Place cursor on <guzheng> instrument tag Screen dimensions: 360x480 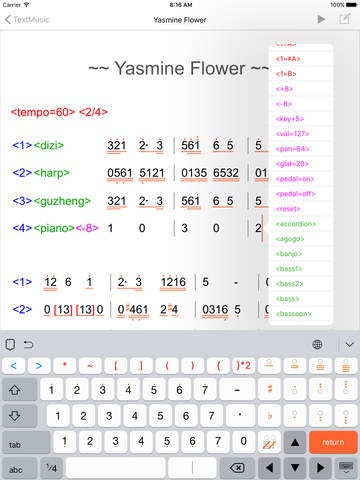[62, 201]
